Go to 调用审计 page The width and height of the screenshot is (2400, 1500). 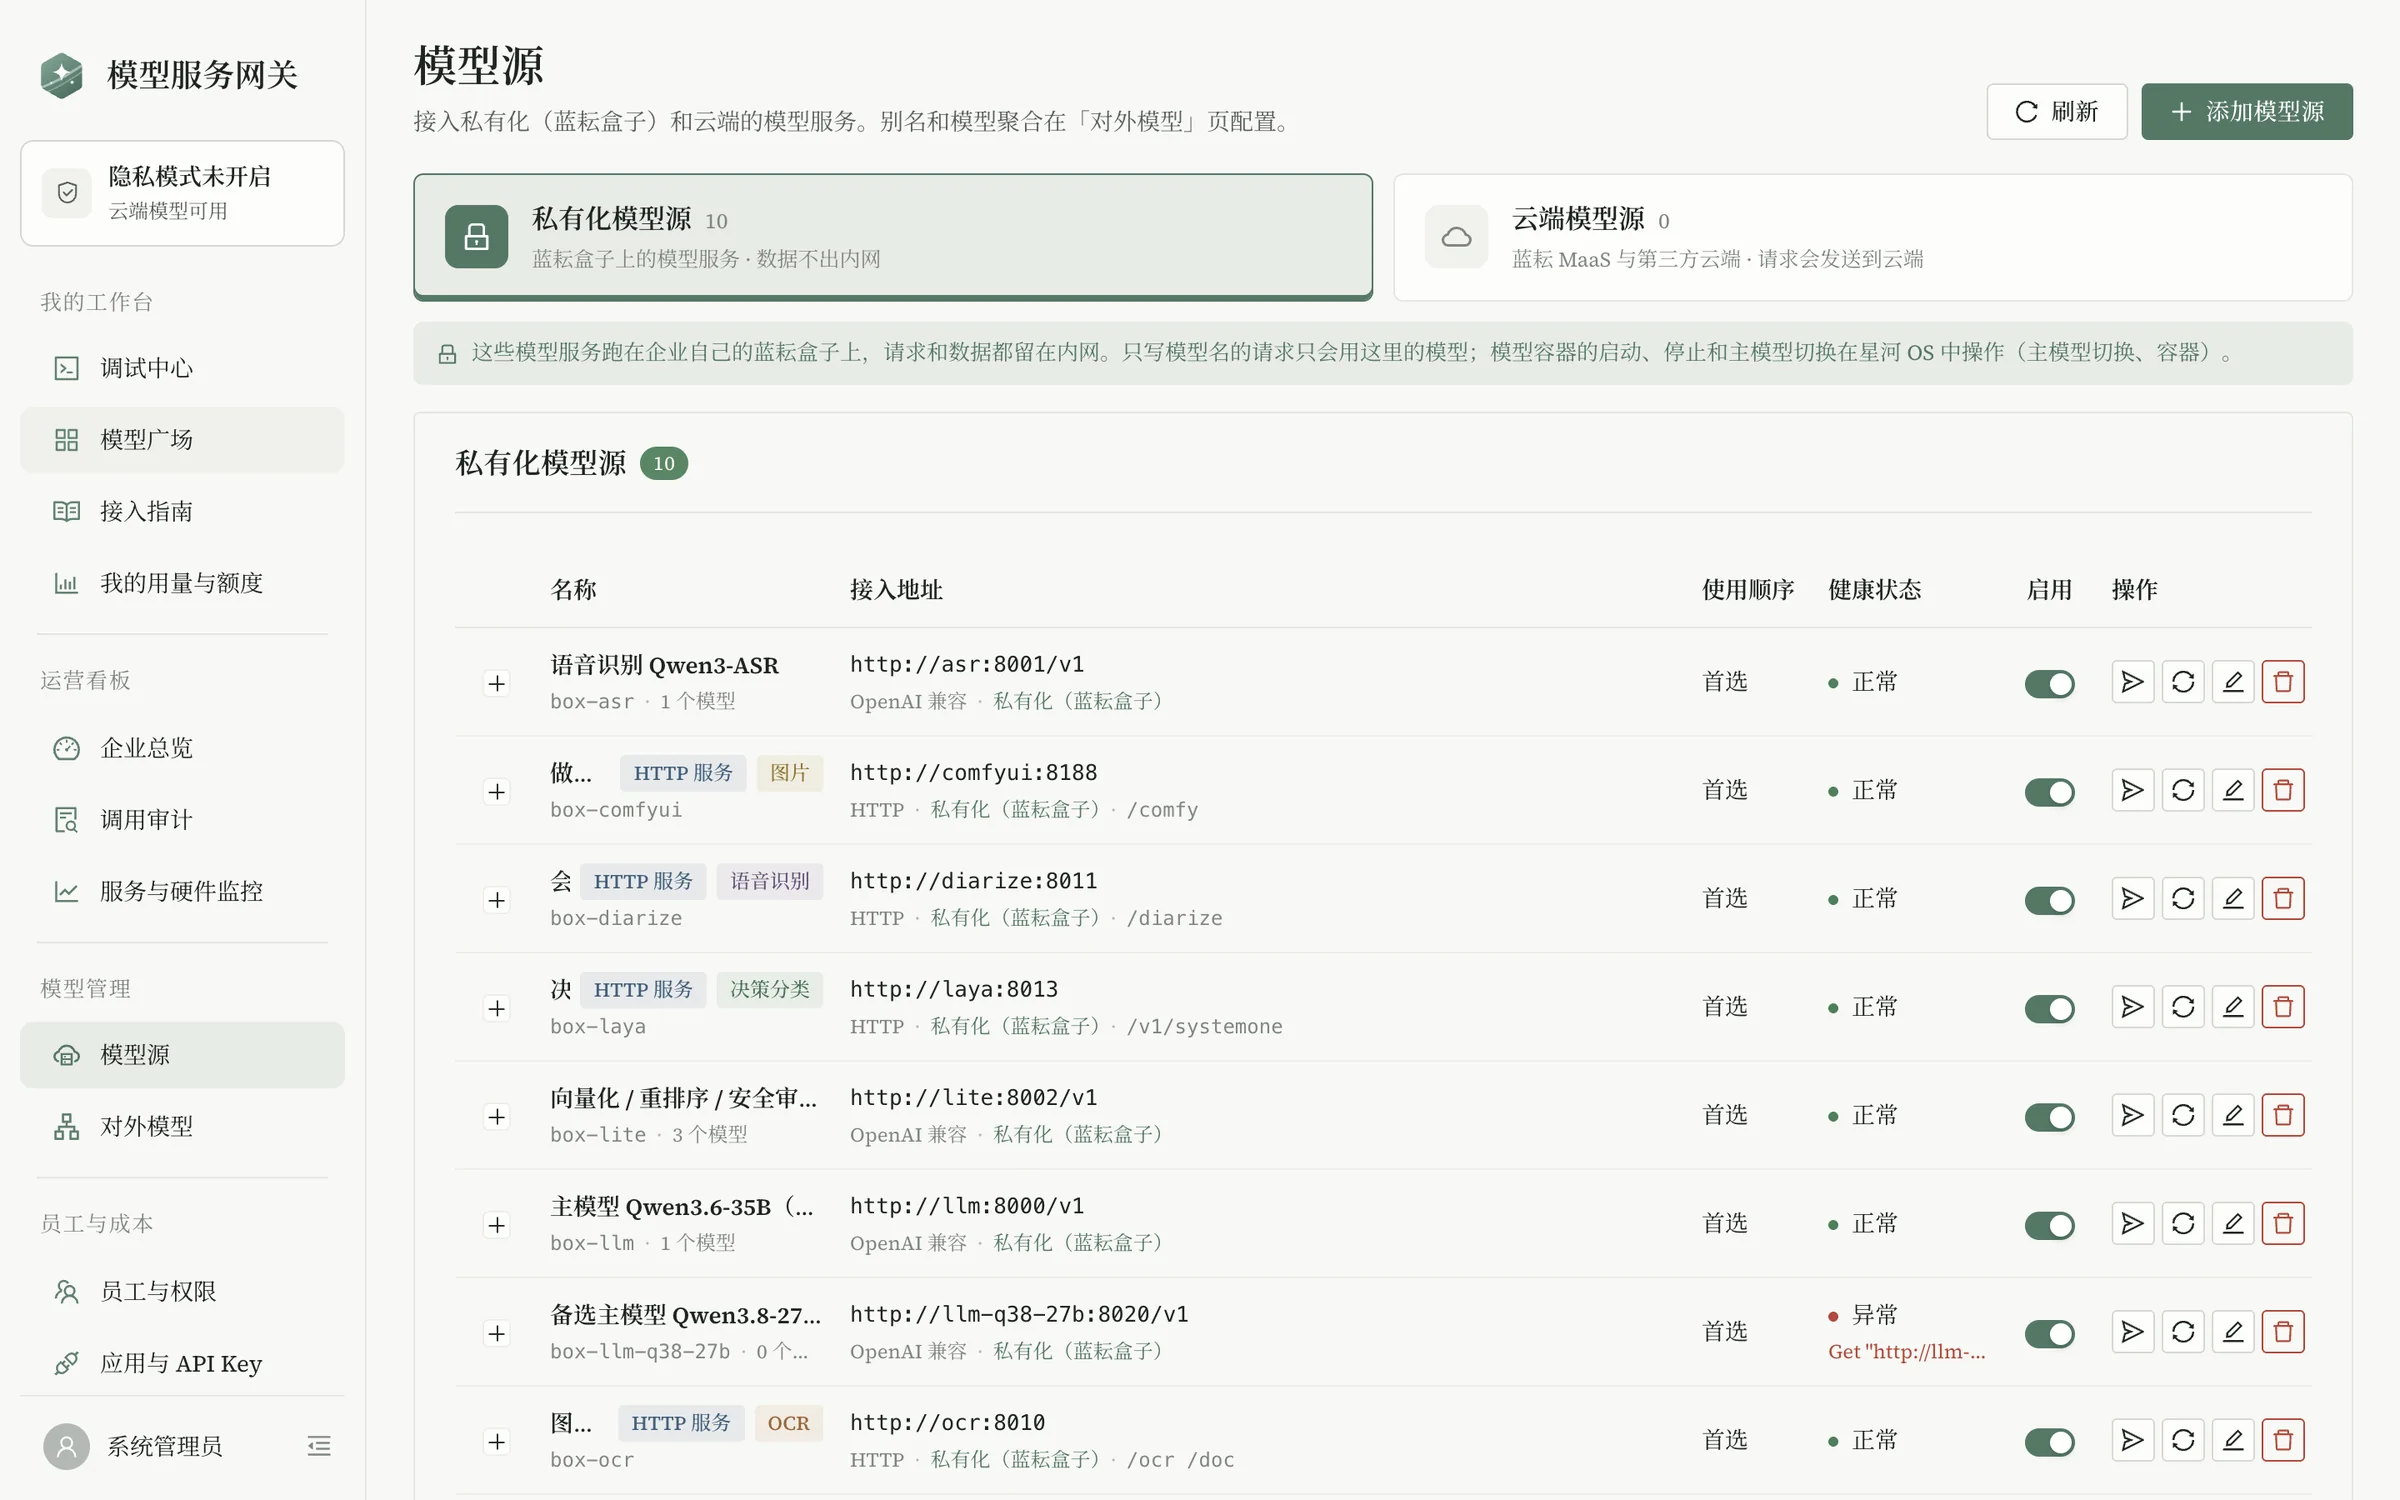pos(182,819)
